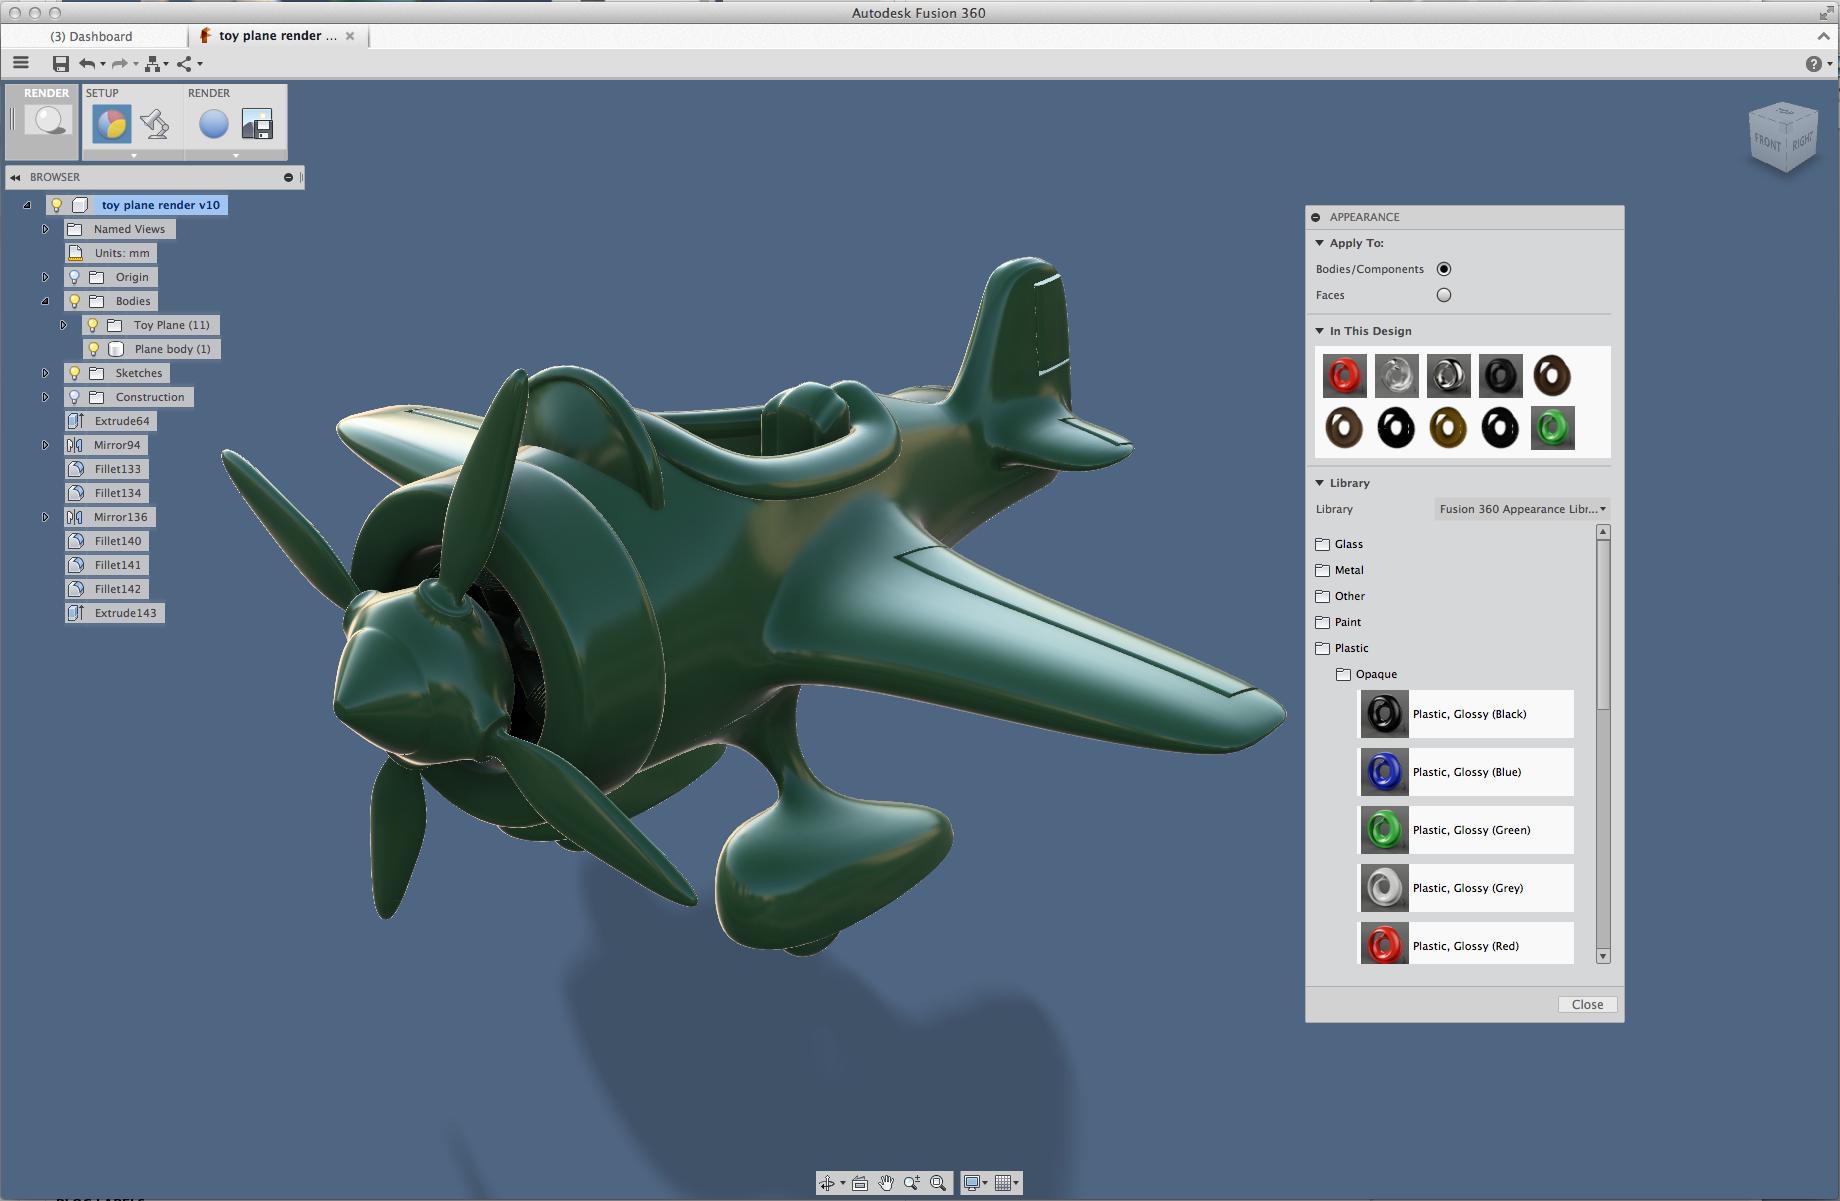Activate the Zoom magnifier tool
This screenshot has height=1201, width=1840.
912,1183
